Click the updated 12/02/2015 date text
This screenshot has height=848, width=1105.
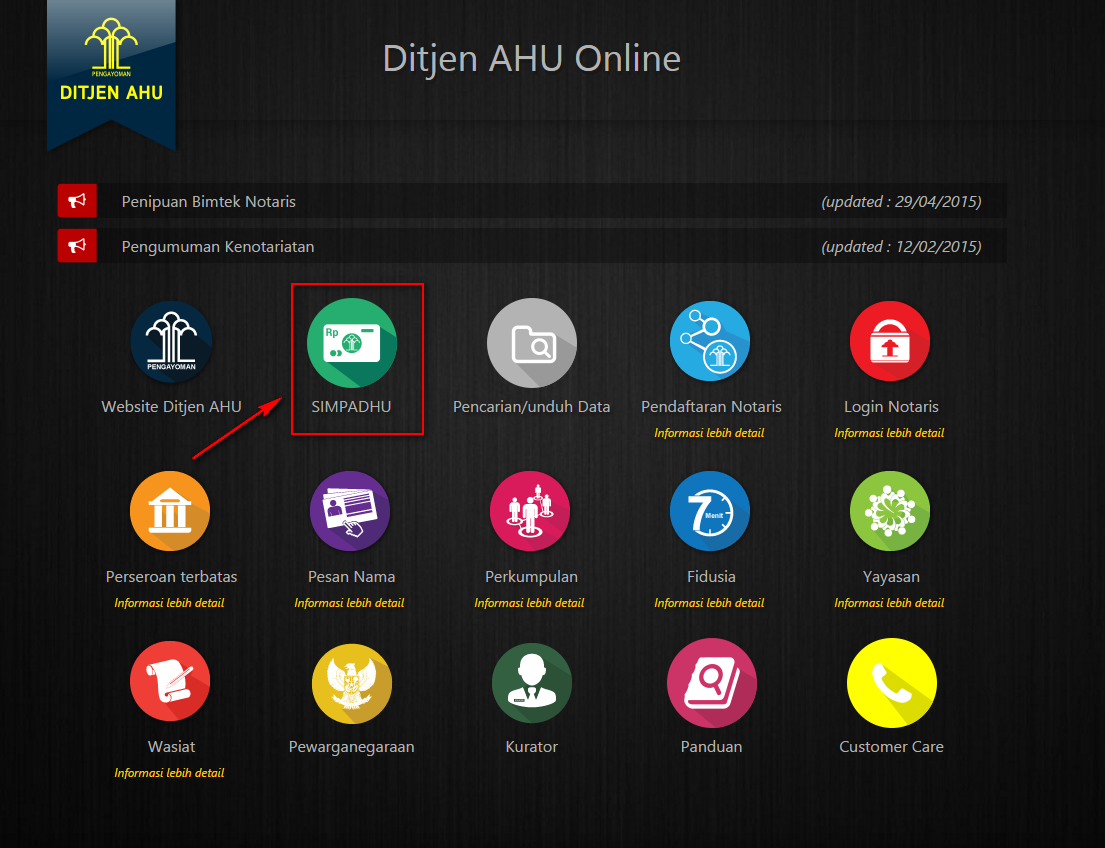(x=901, y=247)
